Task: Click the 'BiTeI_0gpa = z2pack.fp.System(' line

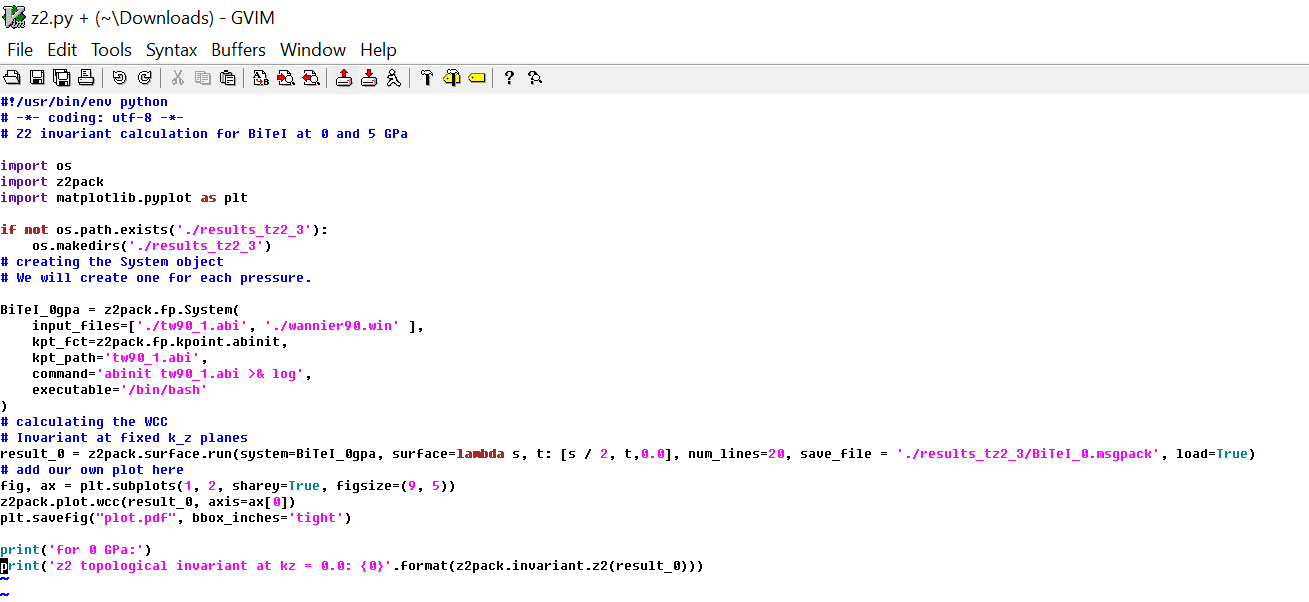Action: click(120, 310)
